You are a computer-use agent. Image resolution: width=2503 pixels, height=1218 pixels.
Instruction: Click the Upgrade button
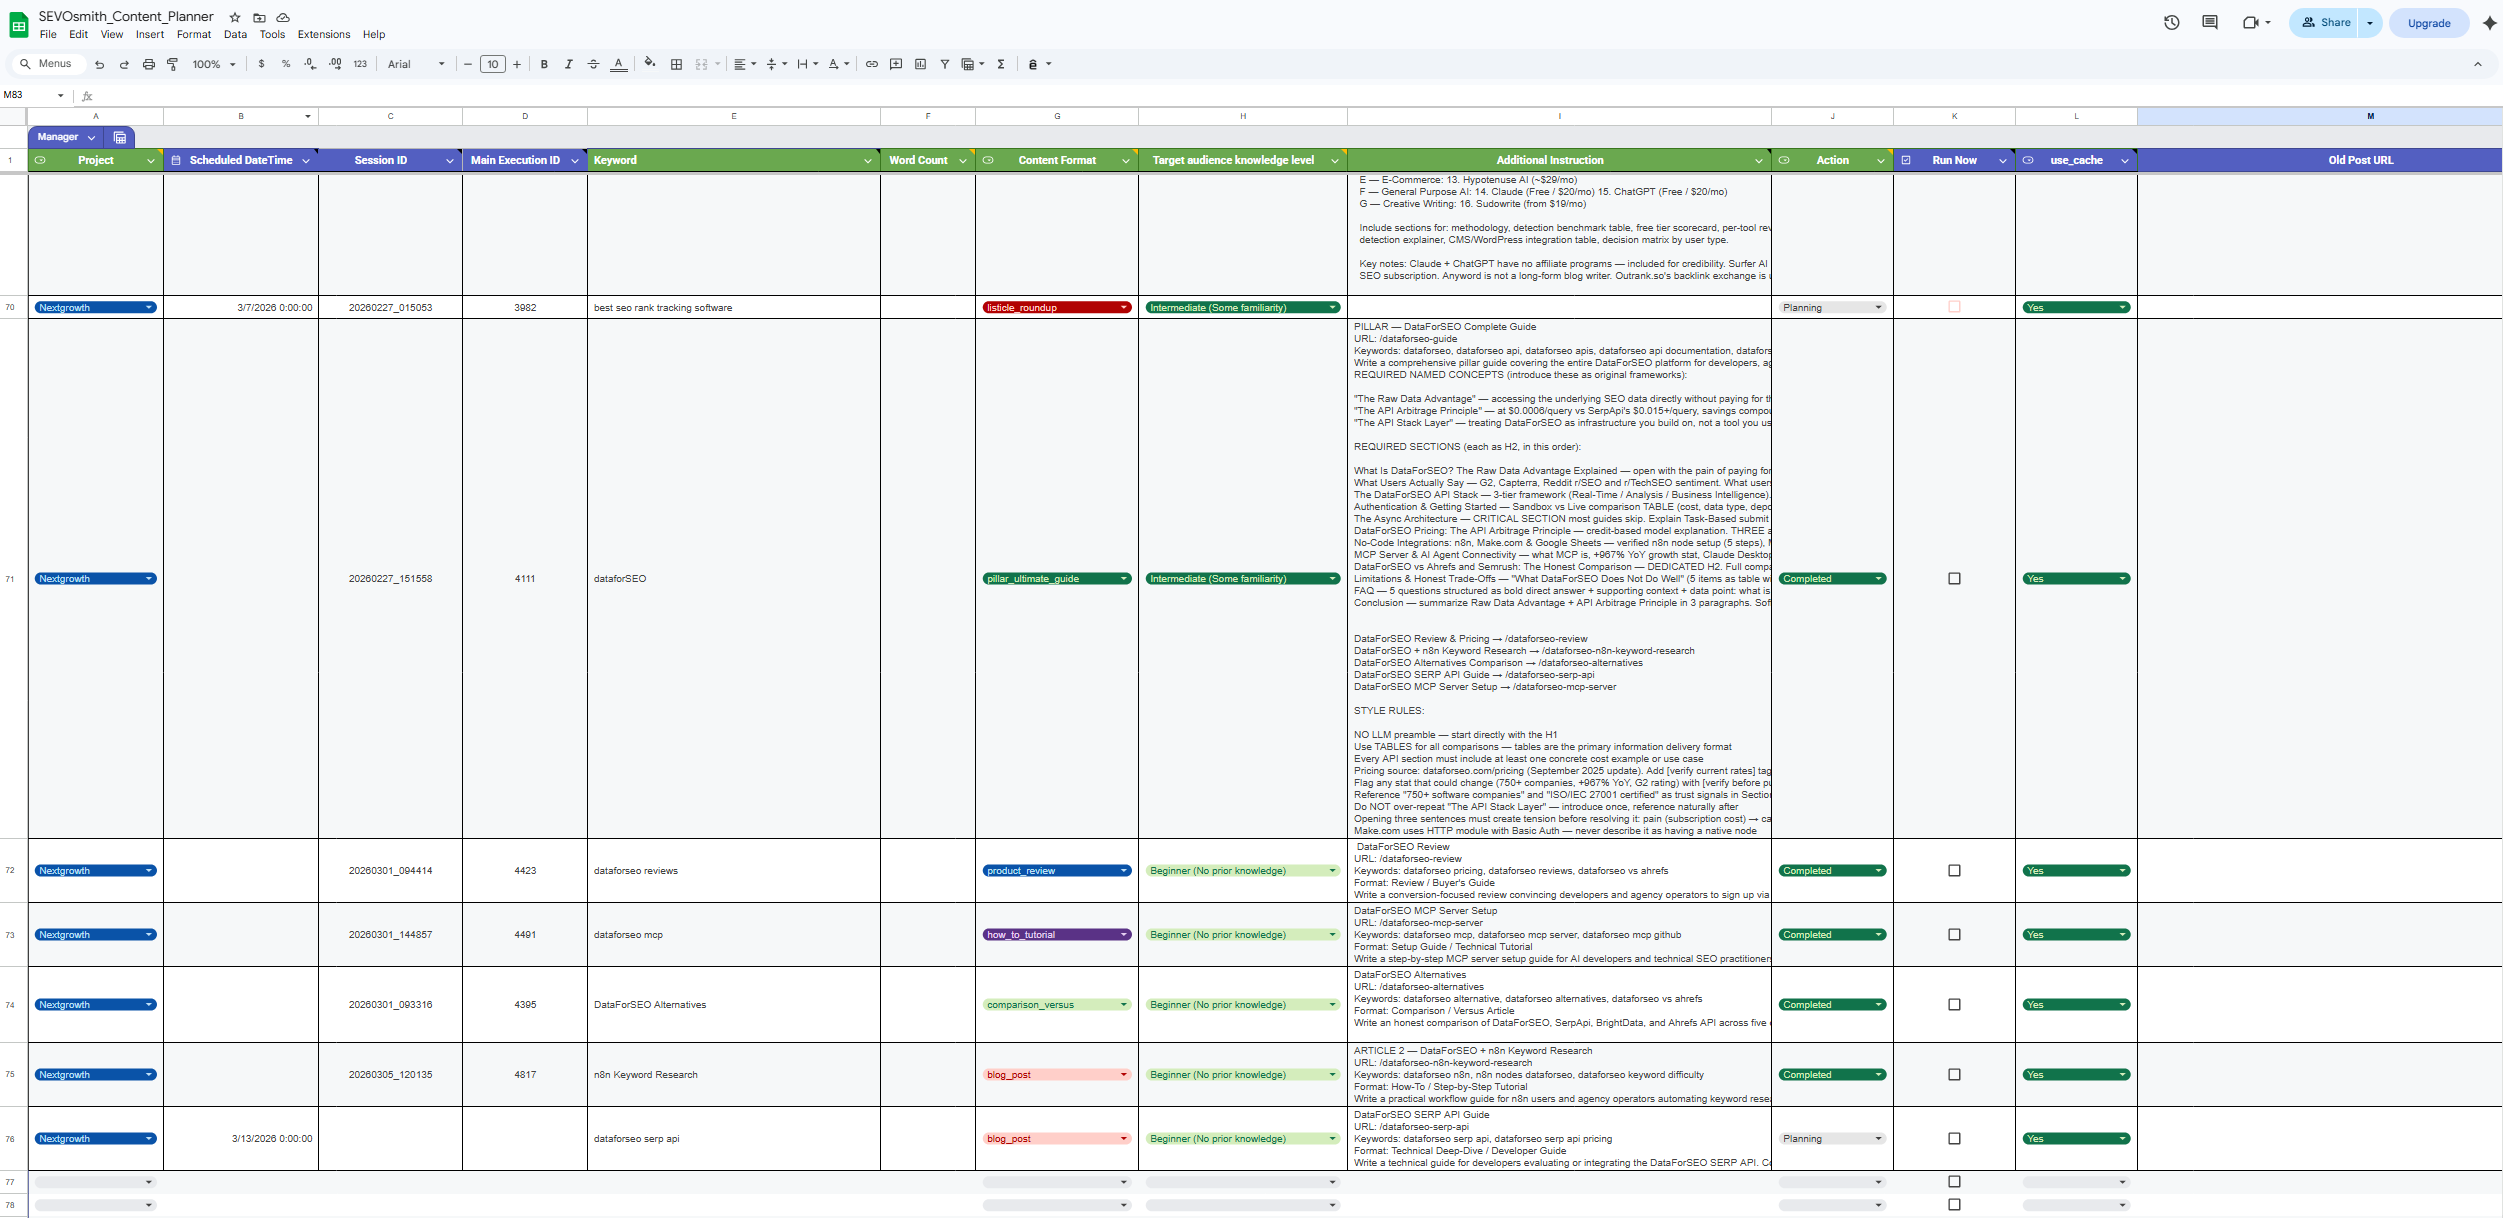click(x=2428, y=23)
